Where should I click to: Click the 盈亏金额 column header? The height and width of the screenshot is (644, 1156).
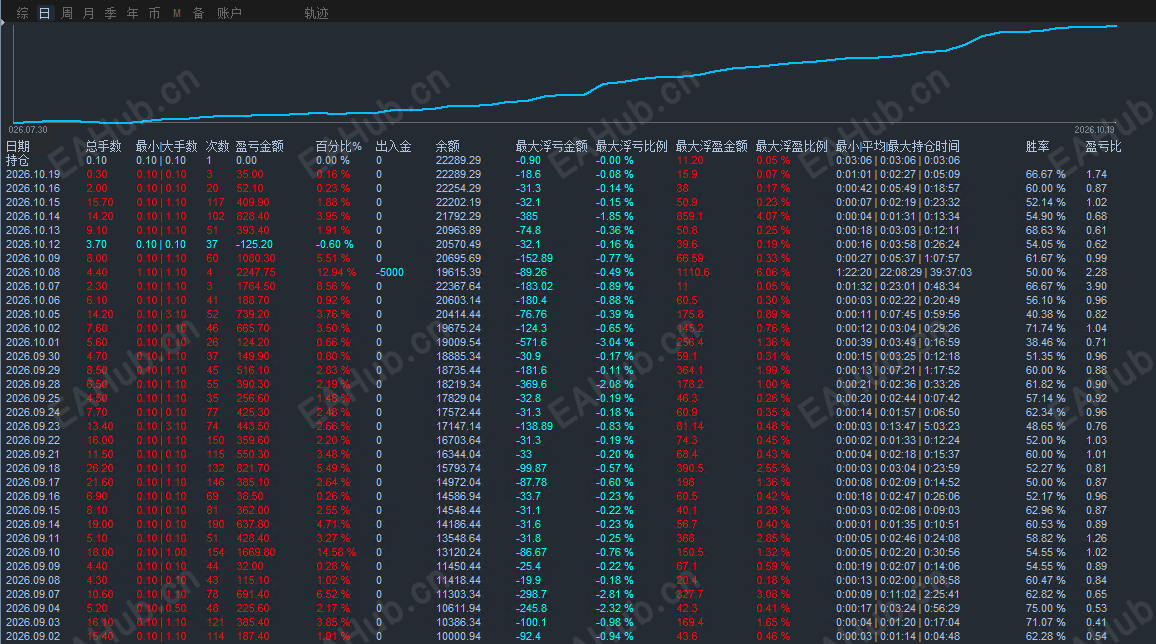click(260, 147)
